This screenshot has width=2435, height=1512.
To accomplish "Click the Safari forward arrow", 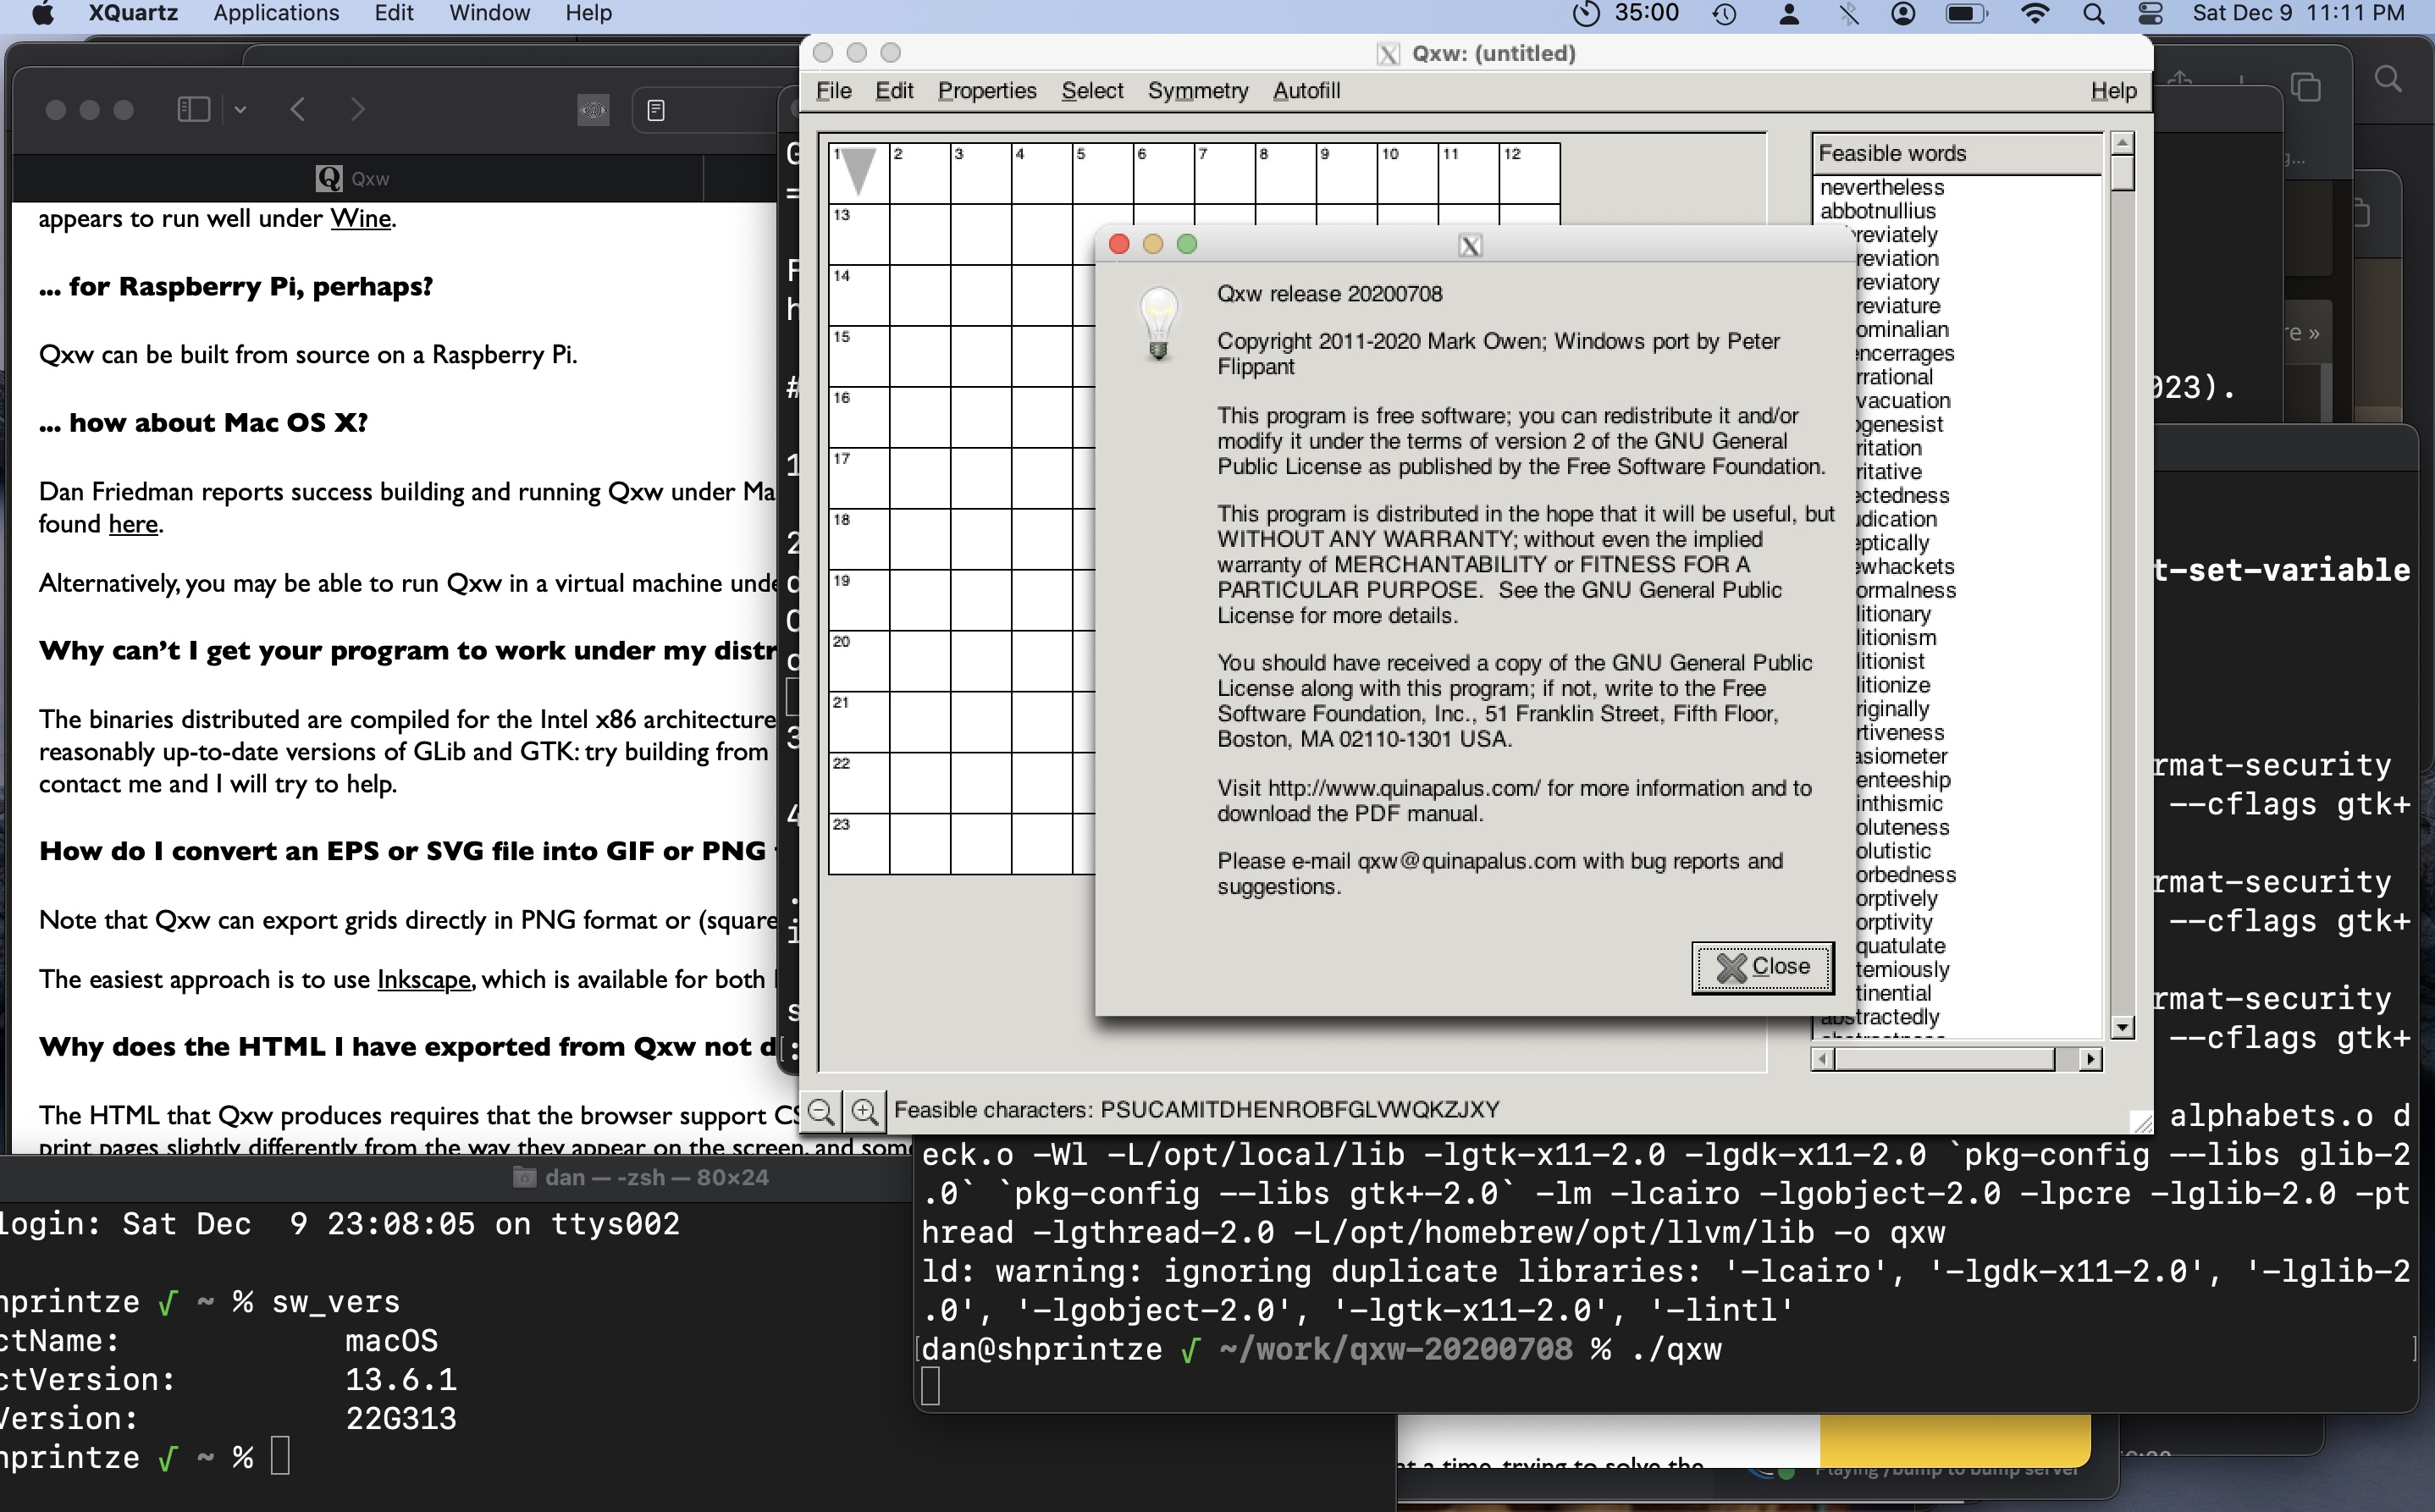I will pos(357,109).
